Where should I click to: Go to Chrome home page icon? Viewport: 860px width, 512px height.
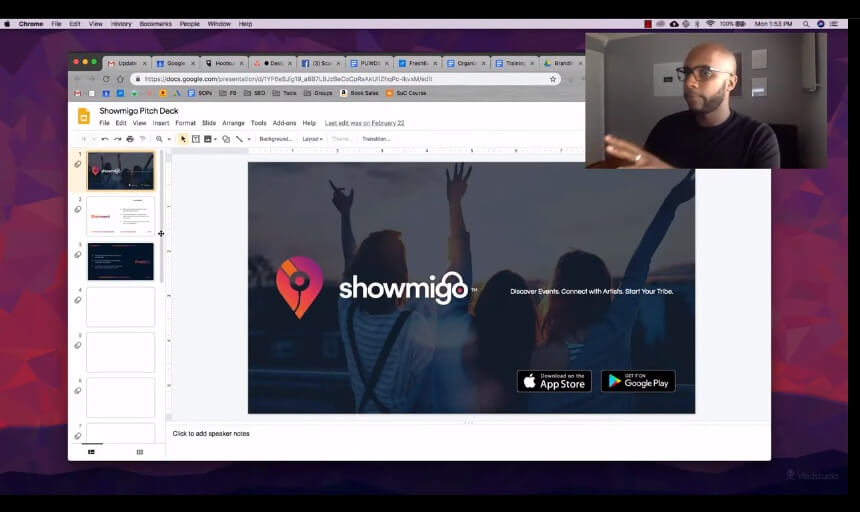[x=120, y=79]
